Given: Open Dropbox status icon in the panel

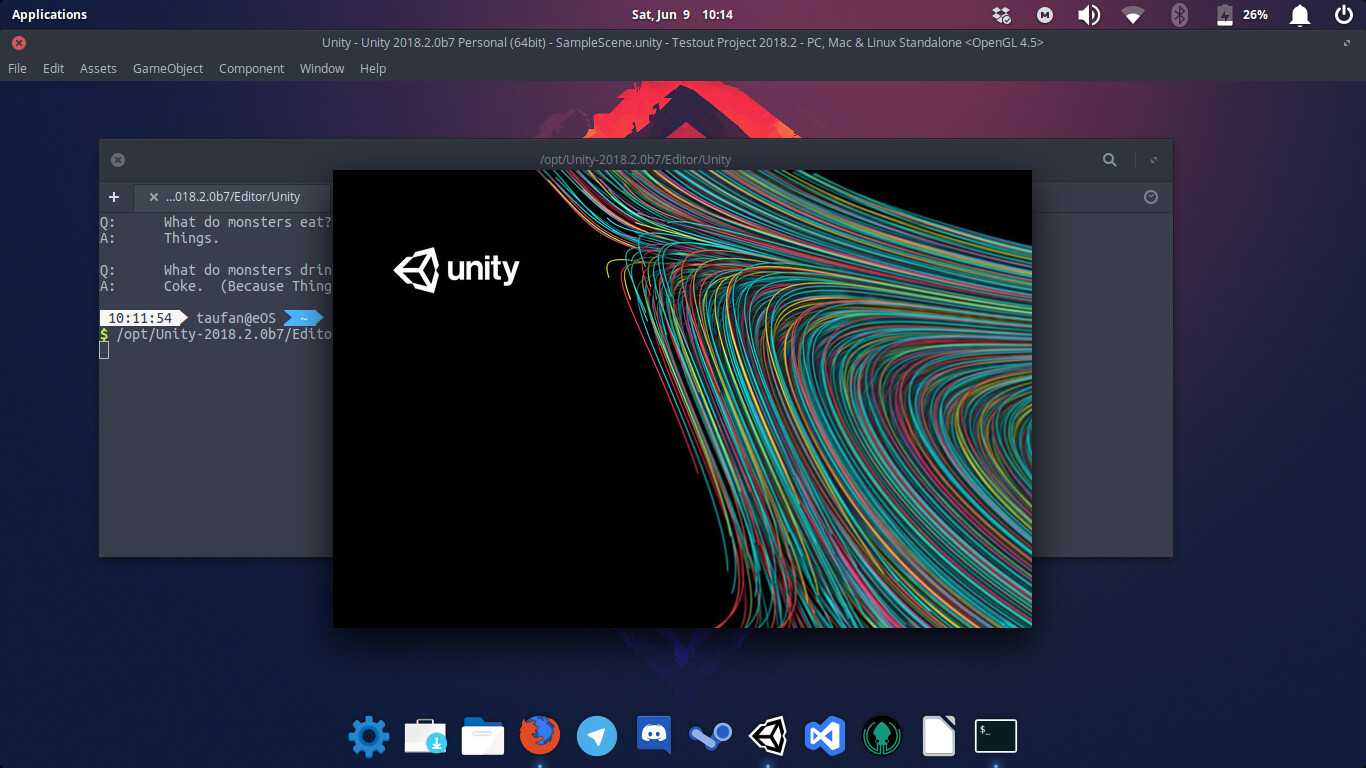Looking at the screenshot, I should (x=999, y=15).
